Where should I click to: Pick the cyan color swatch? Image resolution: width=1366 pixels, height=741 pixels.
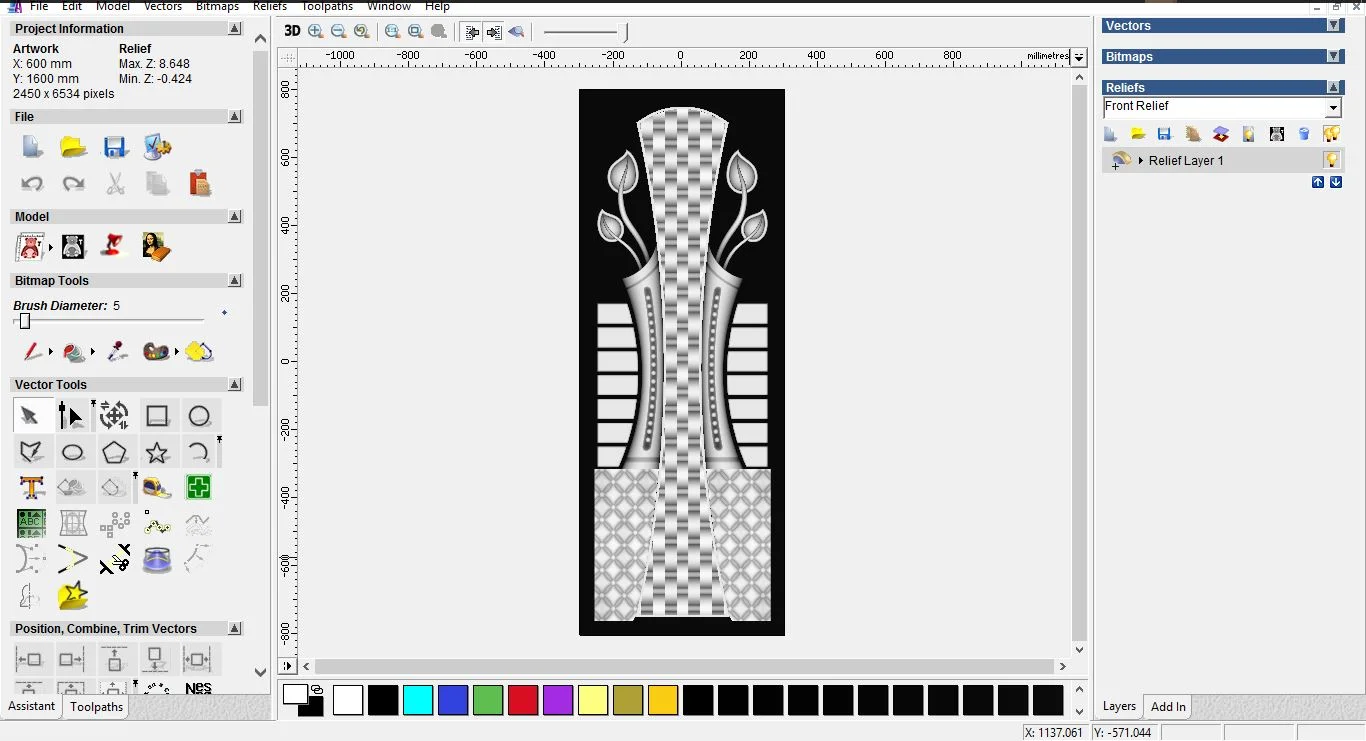click(418, 700)
